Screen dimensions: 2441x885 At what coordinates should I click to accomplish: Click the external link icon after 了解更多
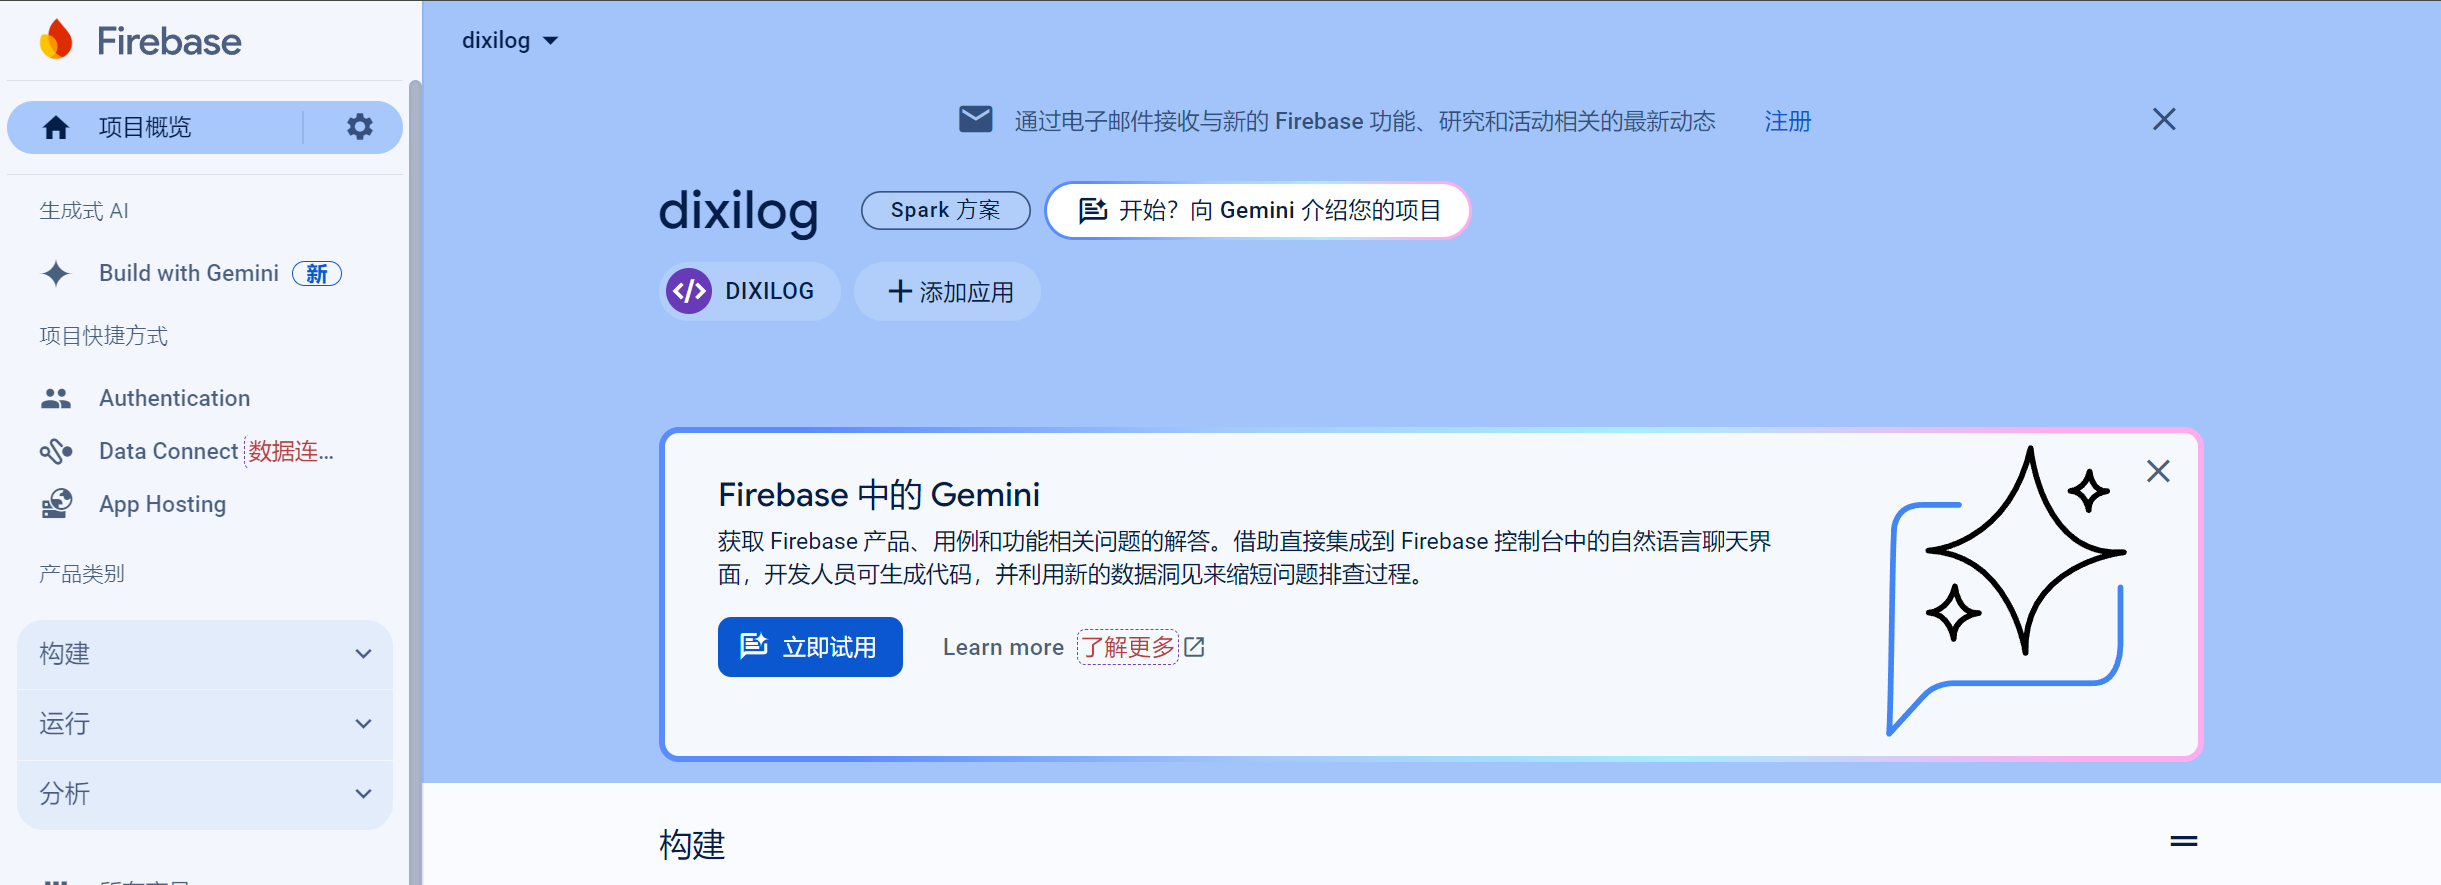coord(1194,647)
